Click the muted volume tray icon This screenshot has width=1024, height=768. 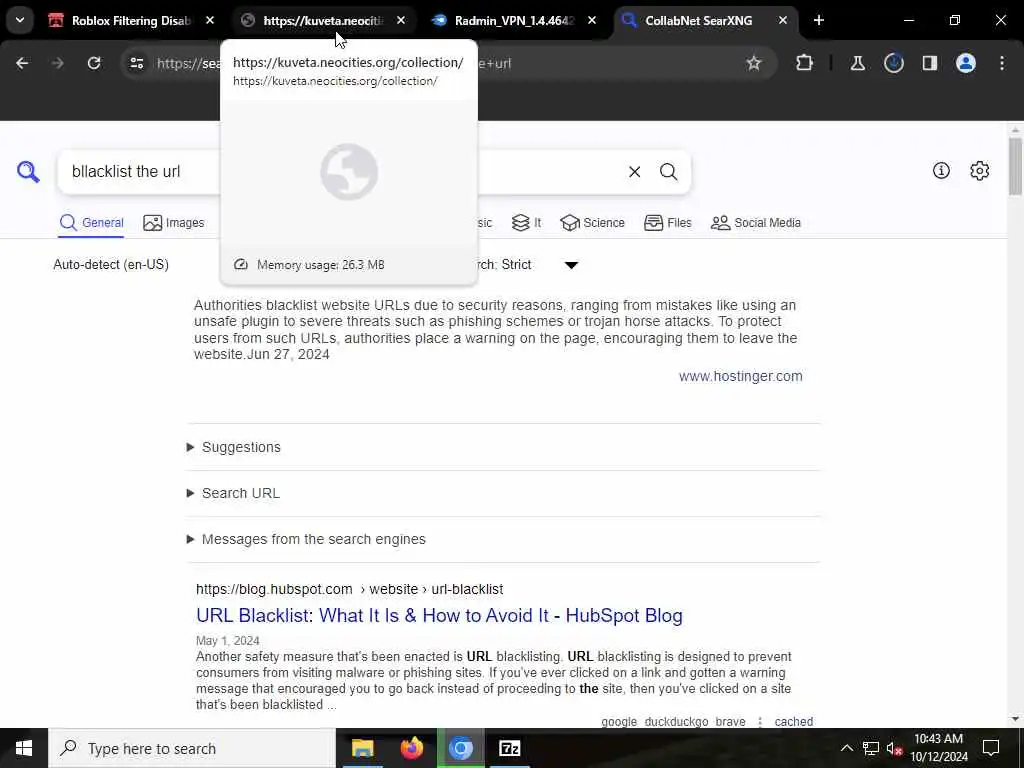(894, 748)
